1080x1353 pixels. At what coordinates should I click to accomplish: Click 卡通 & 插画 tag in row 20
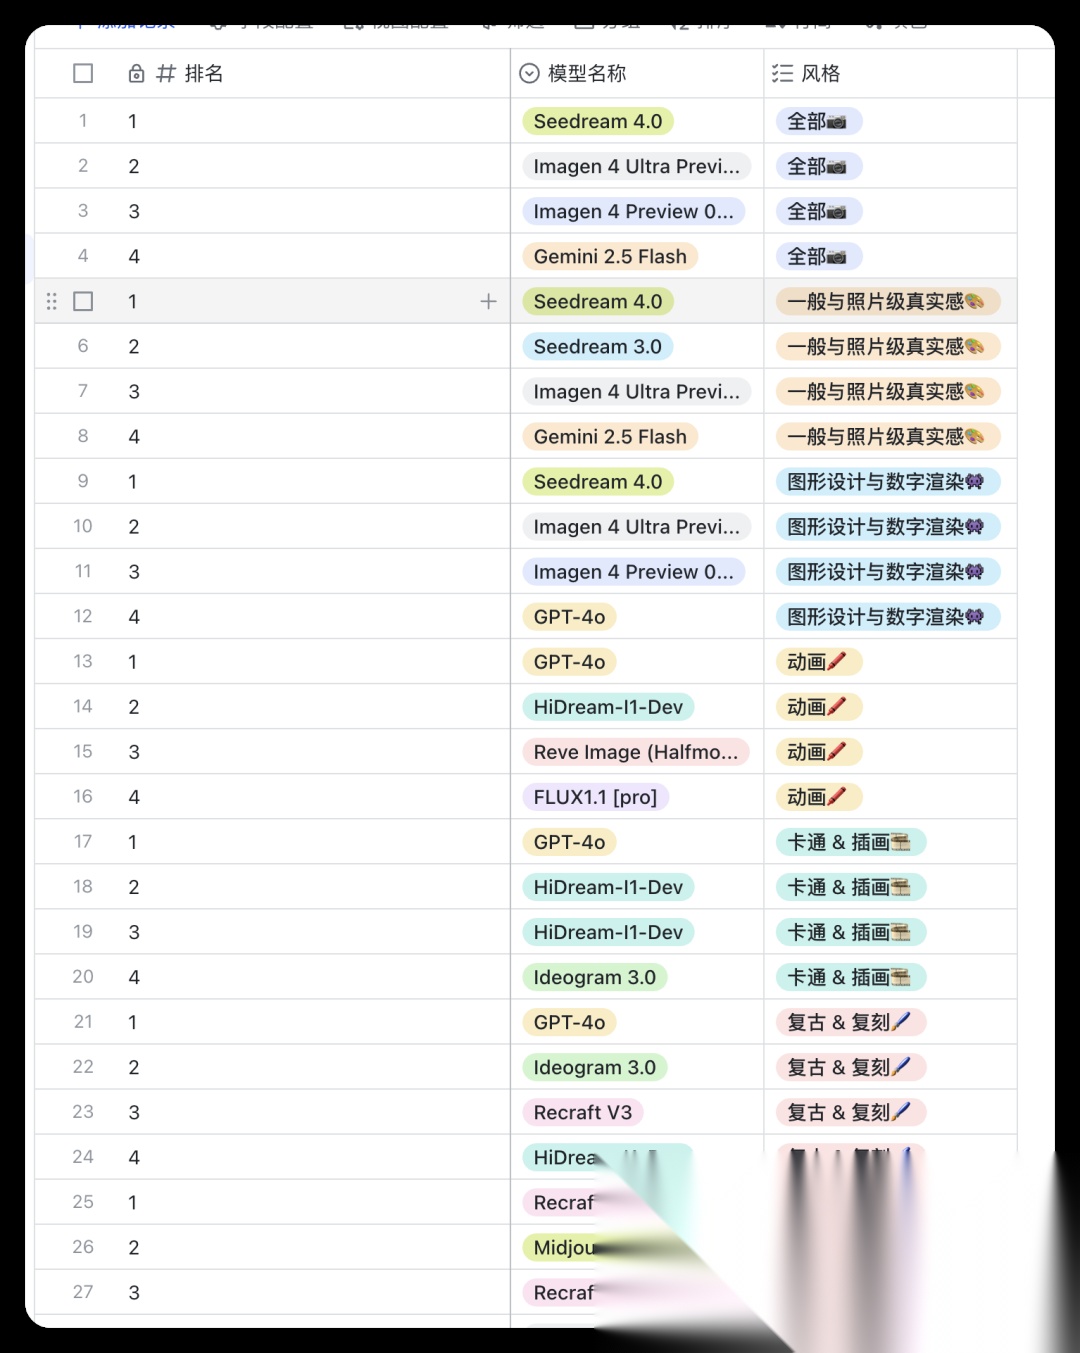[850, 976]
